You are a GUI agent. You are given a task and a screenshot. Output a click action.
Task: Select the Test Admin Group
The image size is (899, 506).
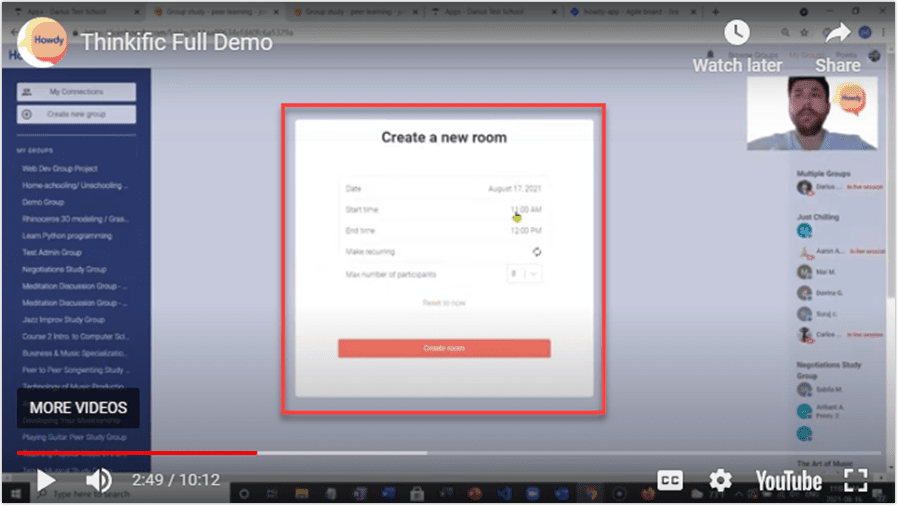(x=52, y=252)
